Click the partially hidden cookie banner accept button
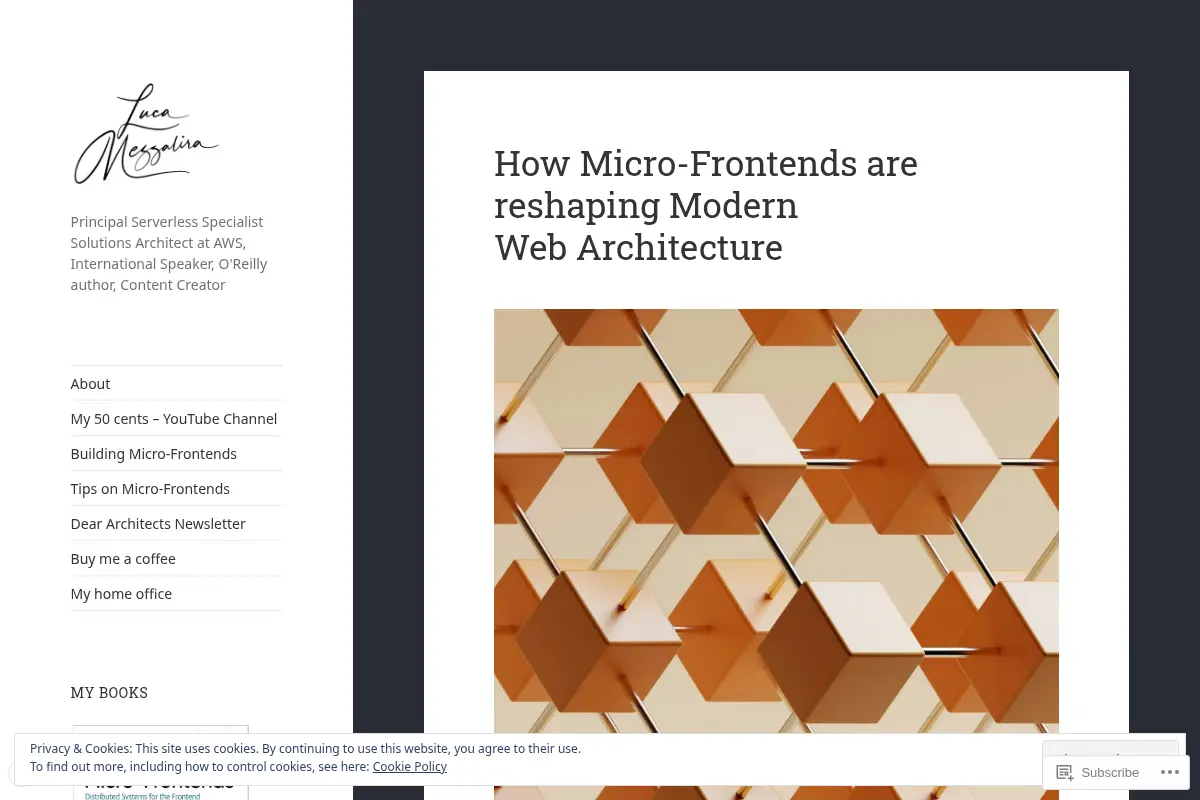This screenshot has height=800, width=1200. (1110, 750)
